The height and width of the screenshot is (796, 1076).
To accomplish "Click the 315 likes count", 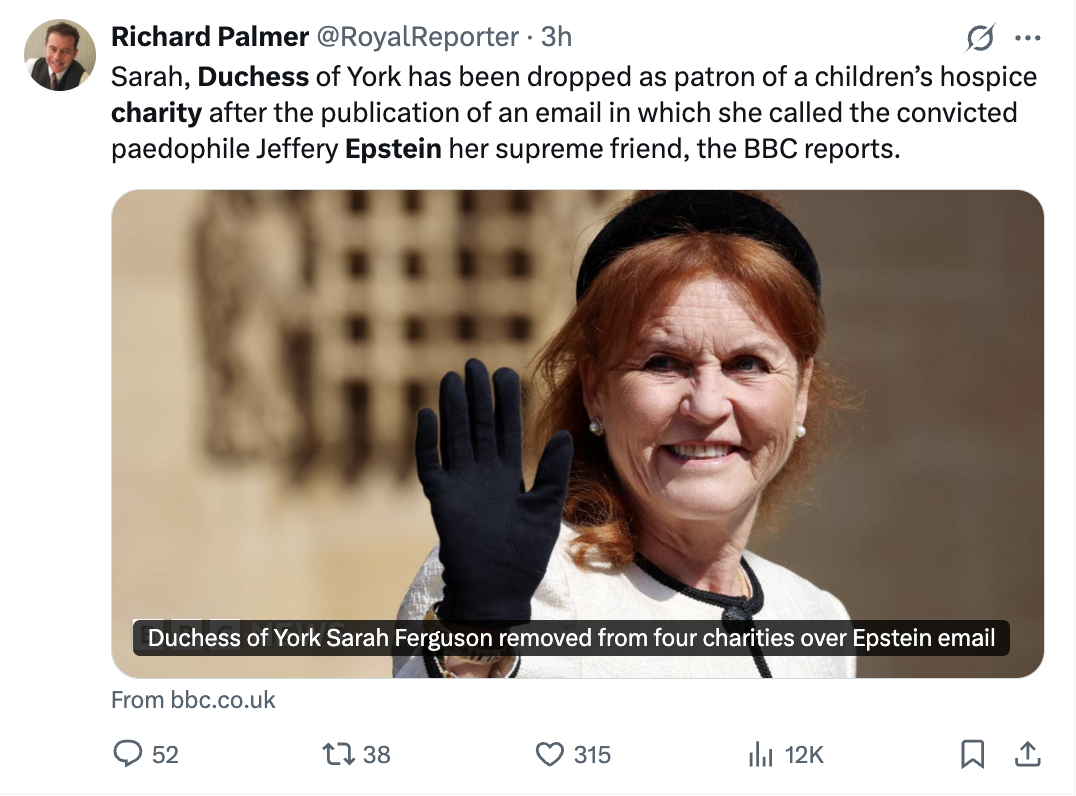I will click(592, 754).
